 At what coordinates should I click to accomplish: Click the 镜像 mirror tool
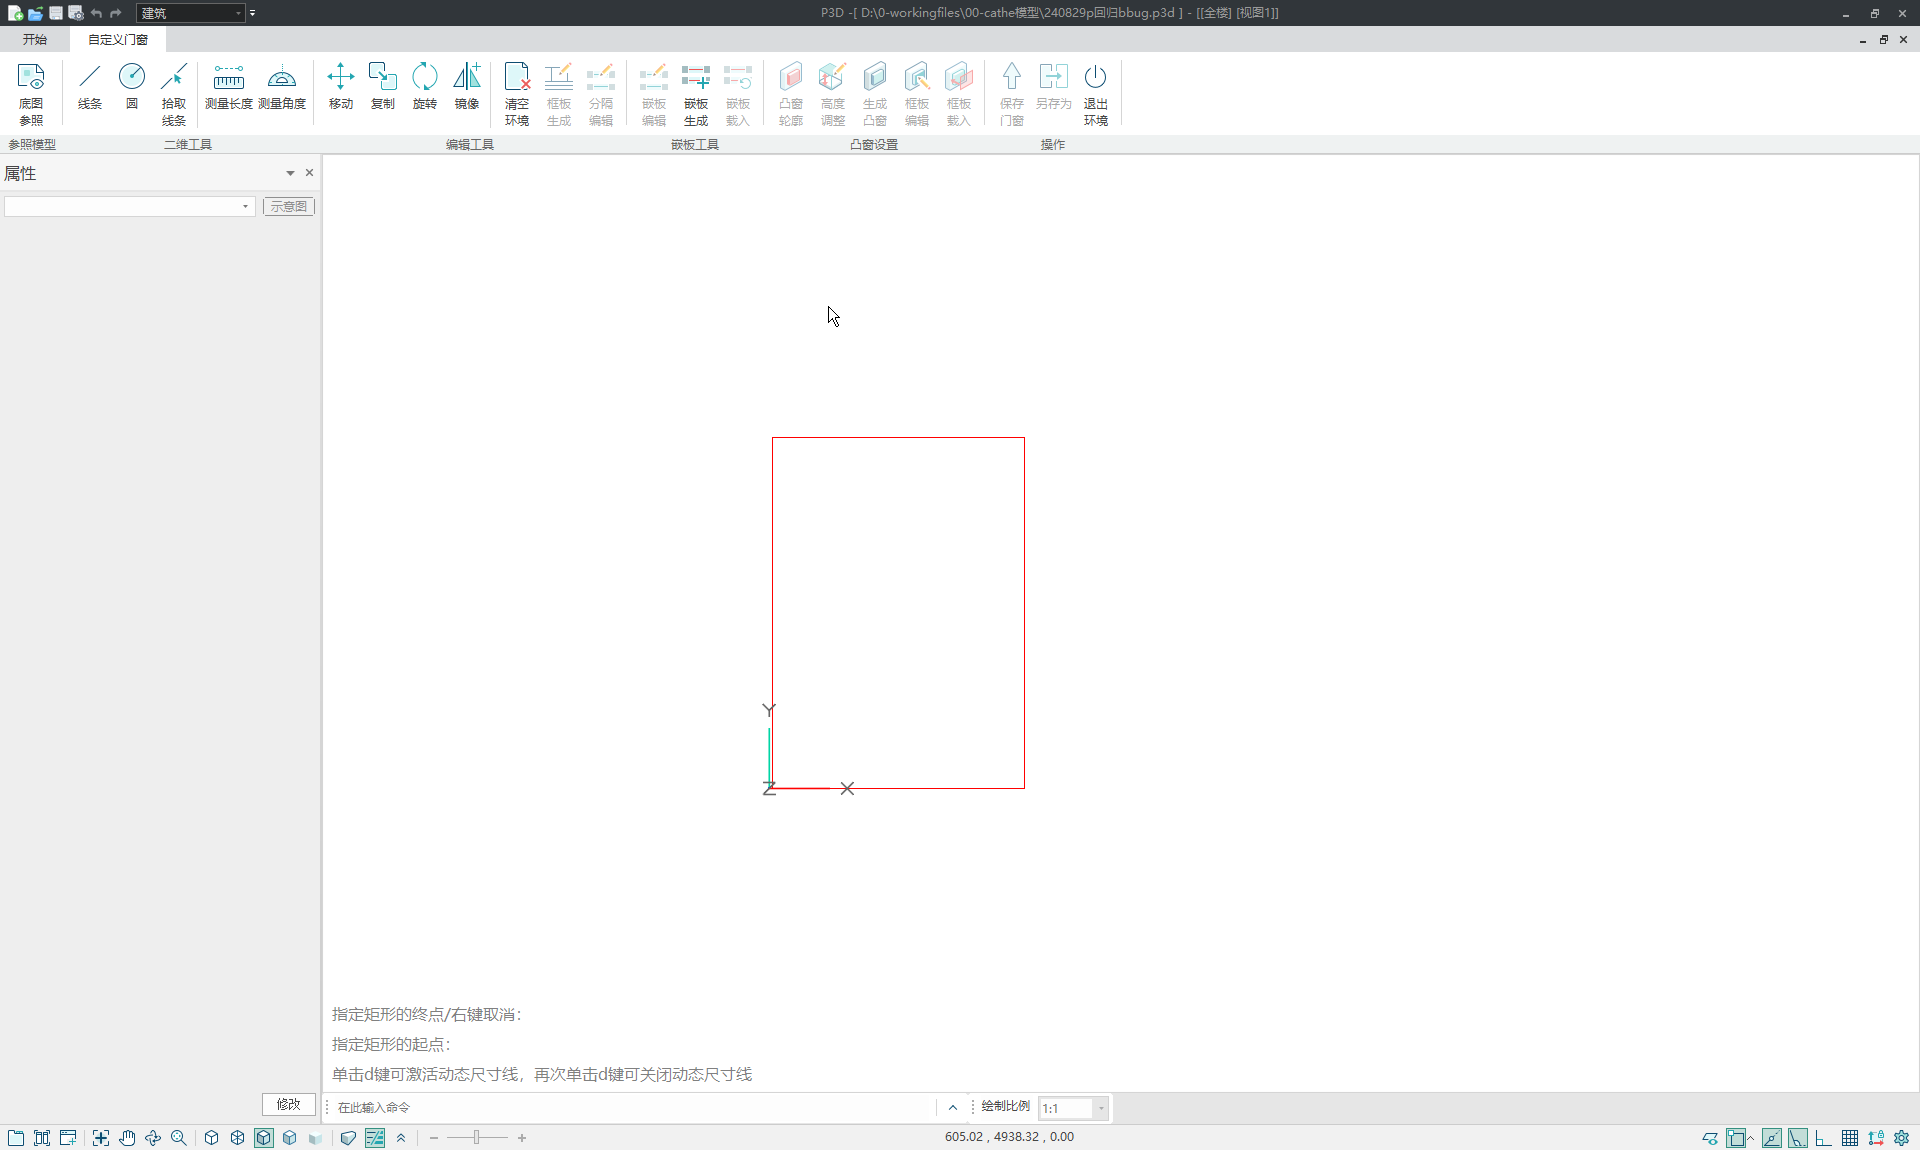coord(467,87)
